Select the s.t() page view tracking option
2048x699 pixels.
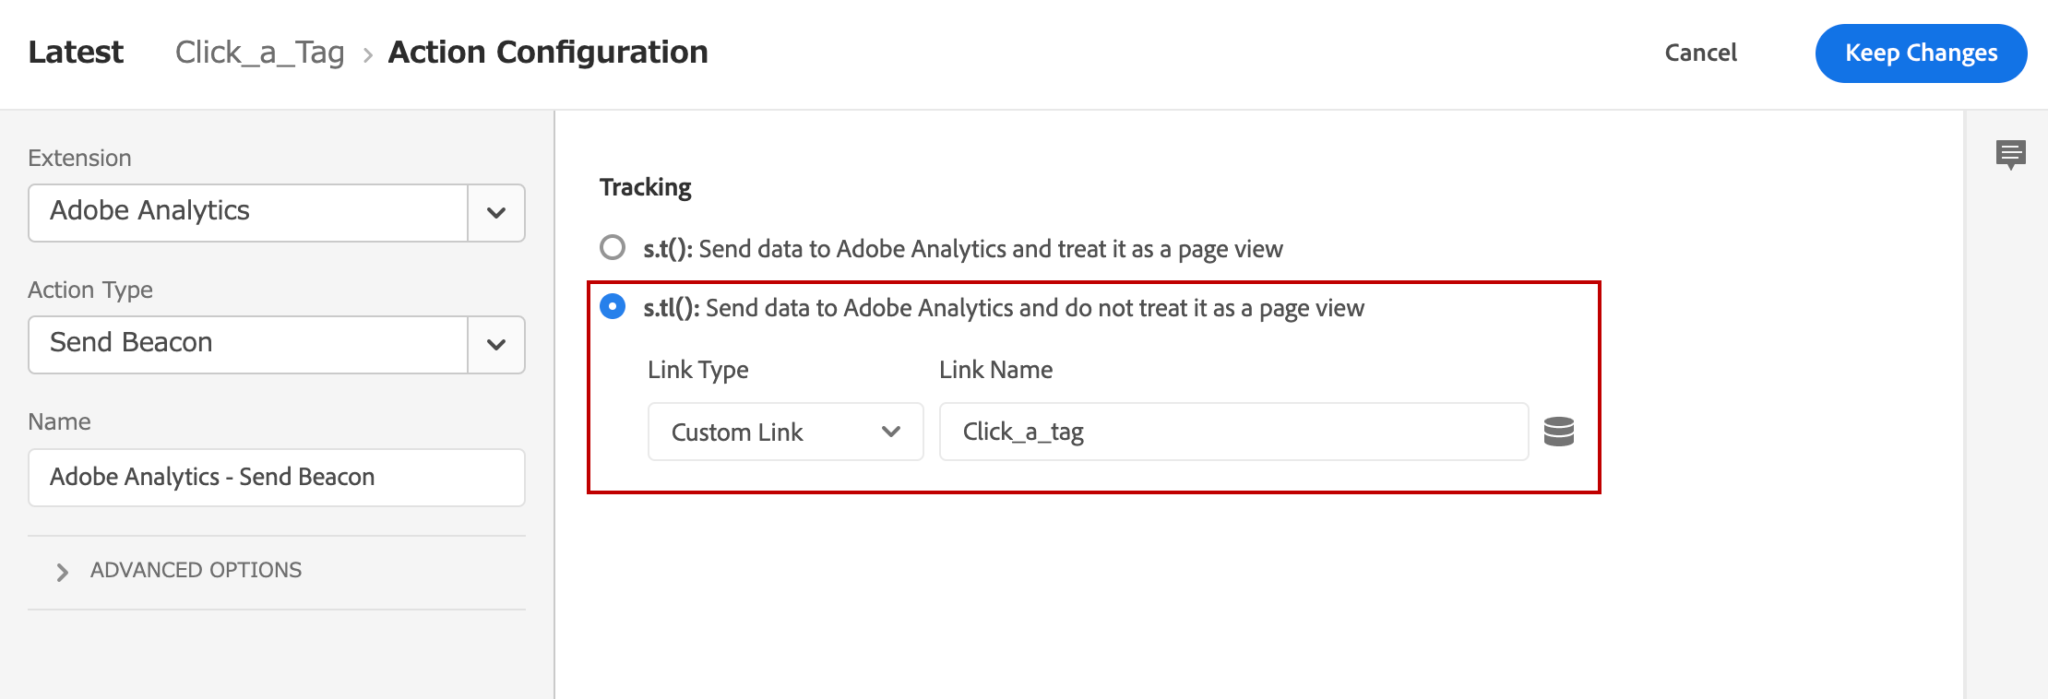(x=612, y=248)
